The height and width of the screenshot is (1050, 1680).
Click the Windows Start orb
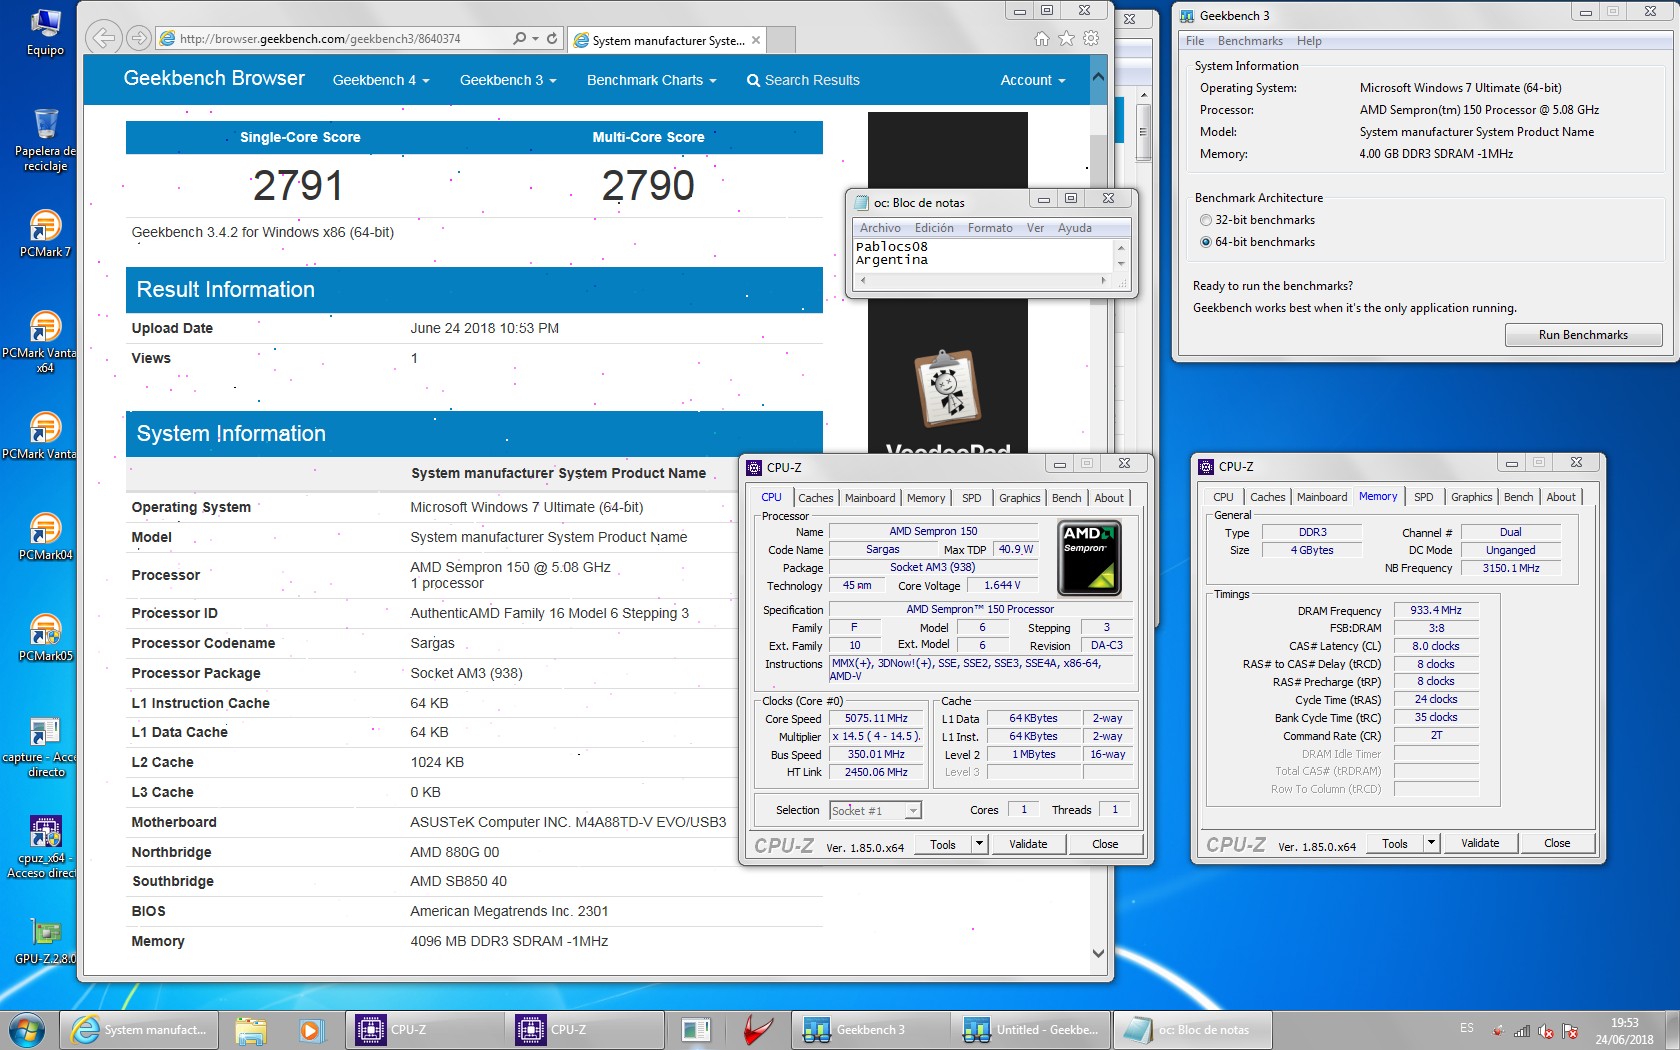click(x=26, y=1029)
